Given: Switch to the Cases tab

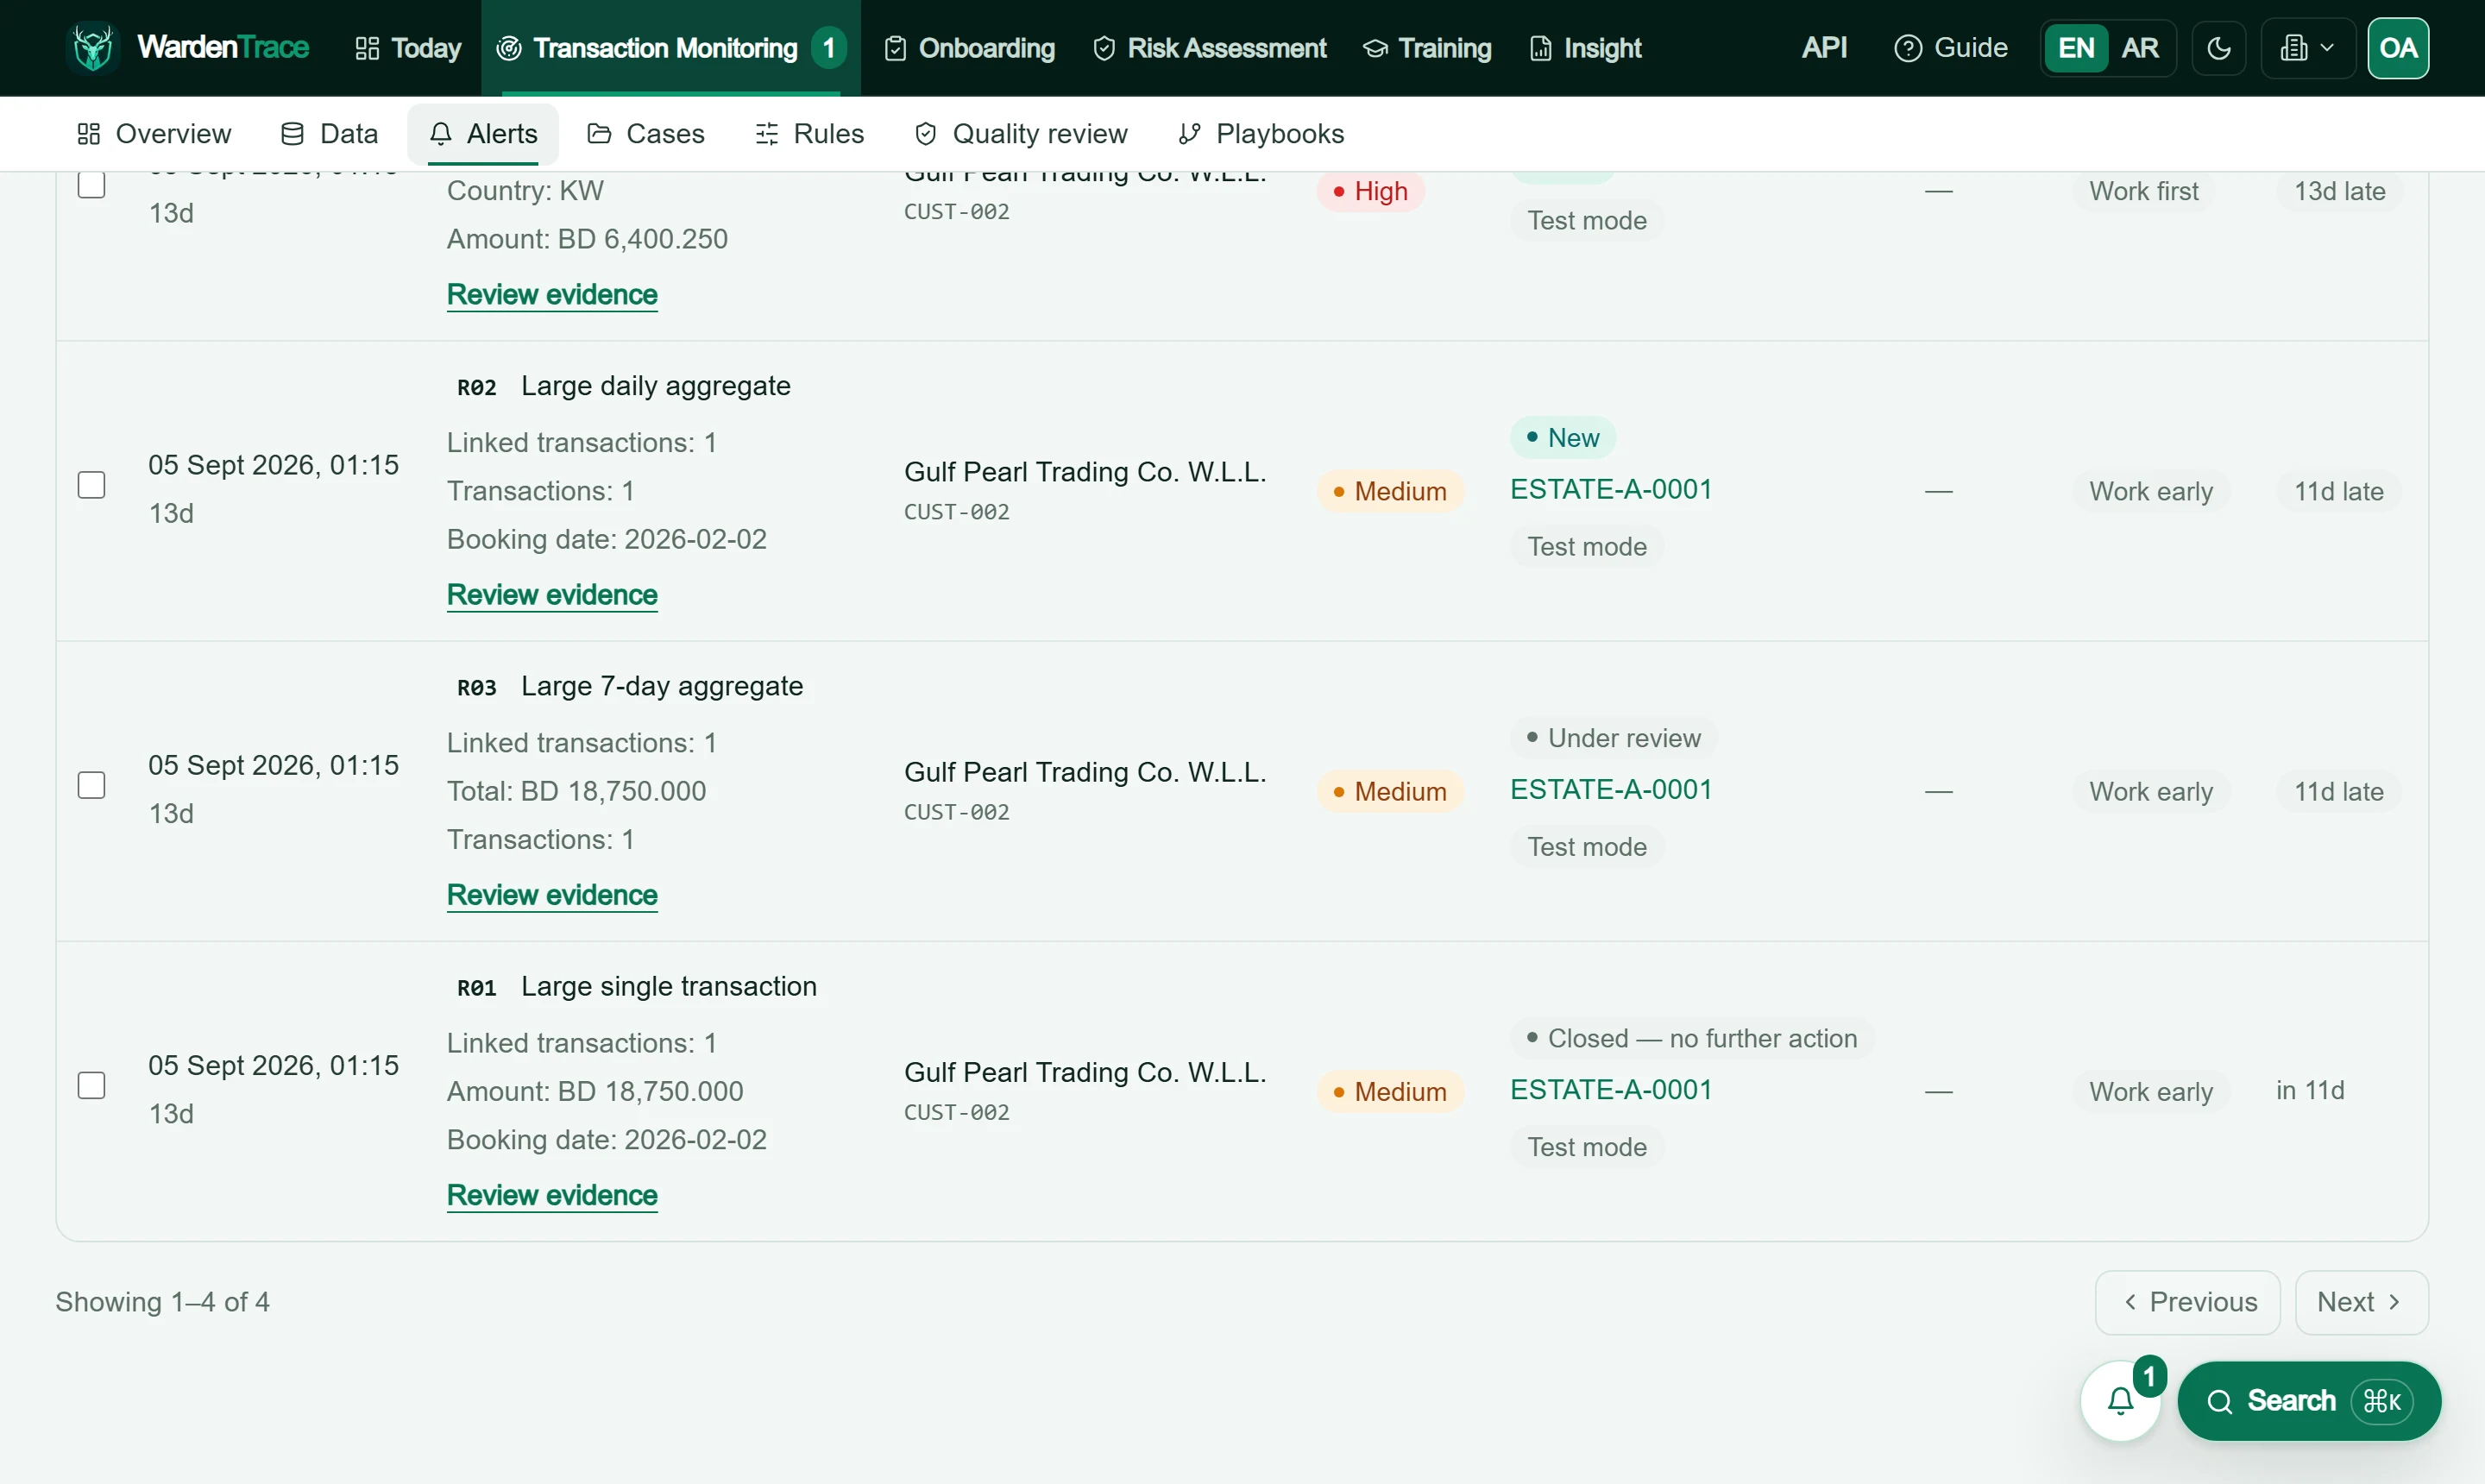Looking at the screenshot, I should click(646, 134).
